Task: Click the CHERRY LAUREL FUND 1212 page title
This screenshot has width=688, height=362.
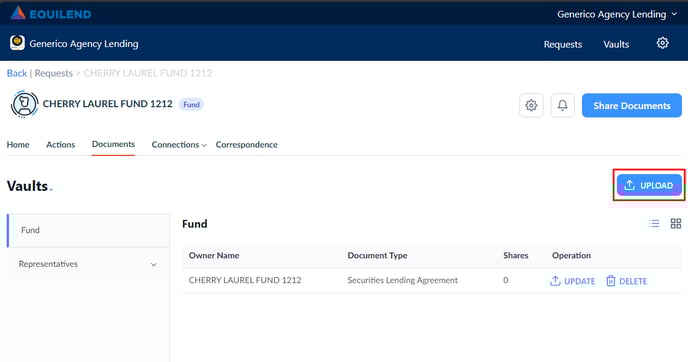Action: 108,104
